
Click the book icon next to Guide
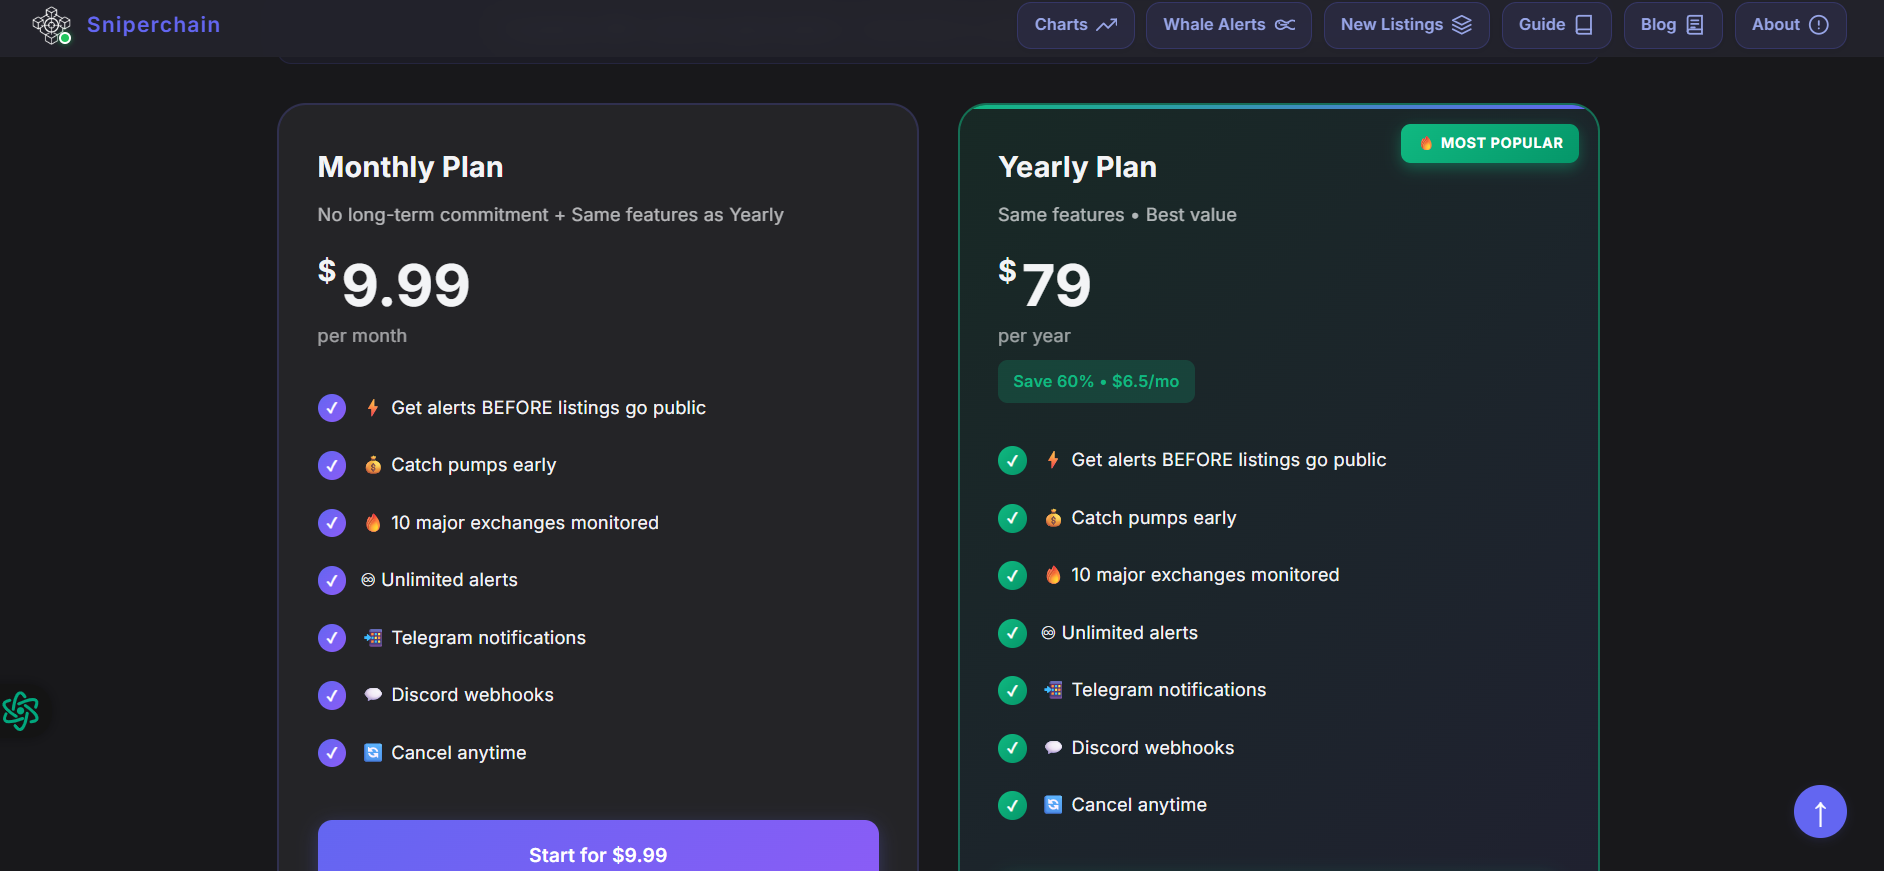point(1585,25)
